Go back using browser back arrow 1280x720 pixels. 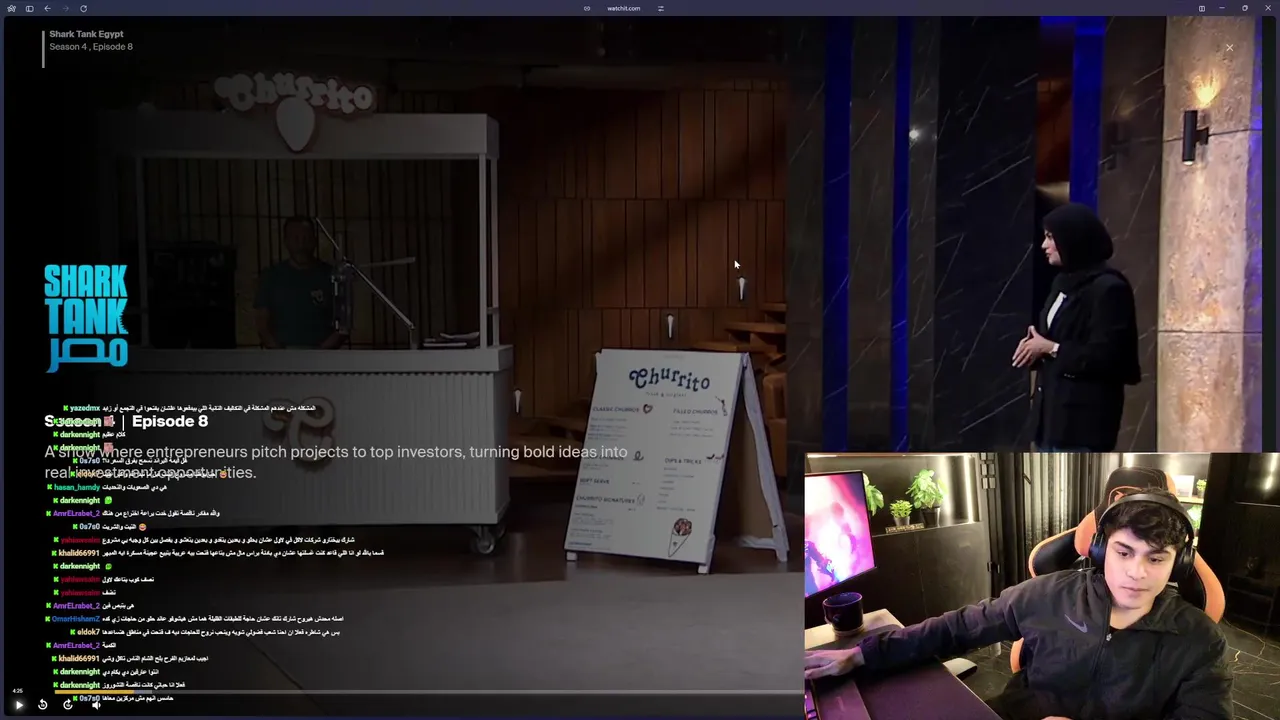pyautogui.click(x=47, y=8)
